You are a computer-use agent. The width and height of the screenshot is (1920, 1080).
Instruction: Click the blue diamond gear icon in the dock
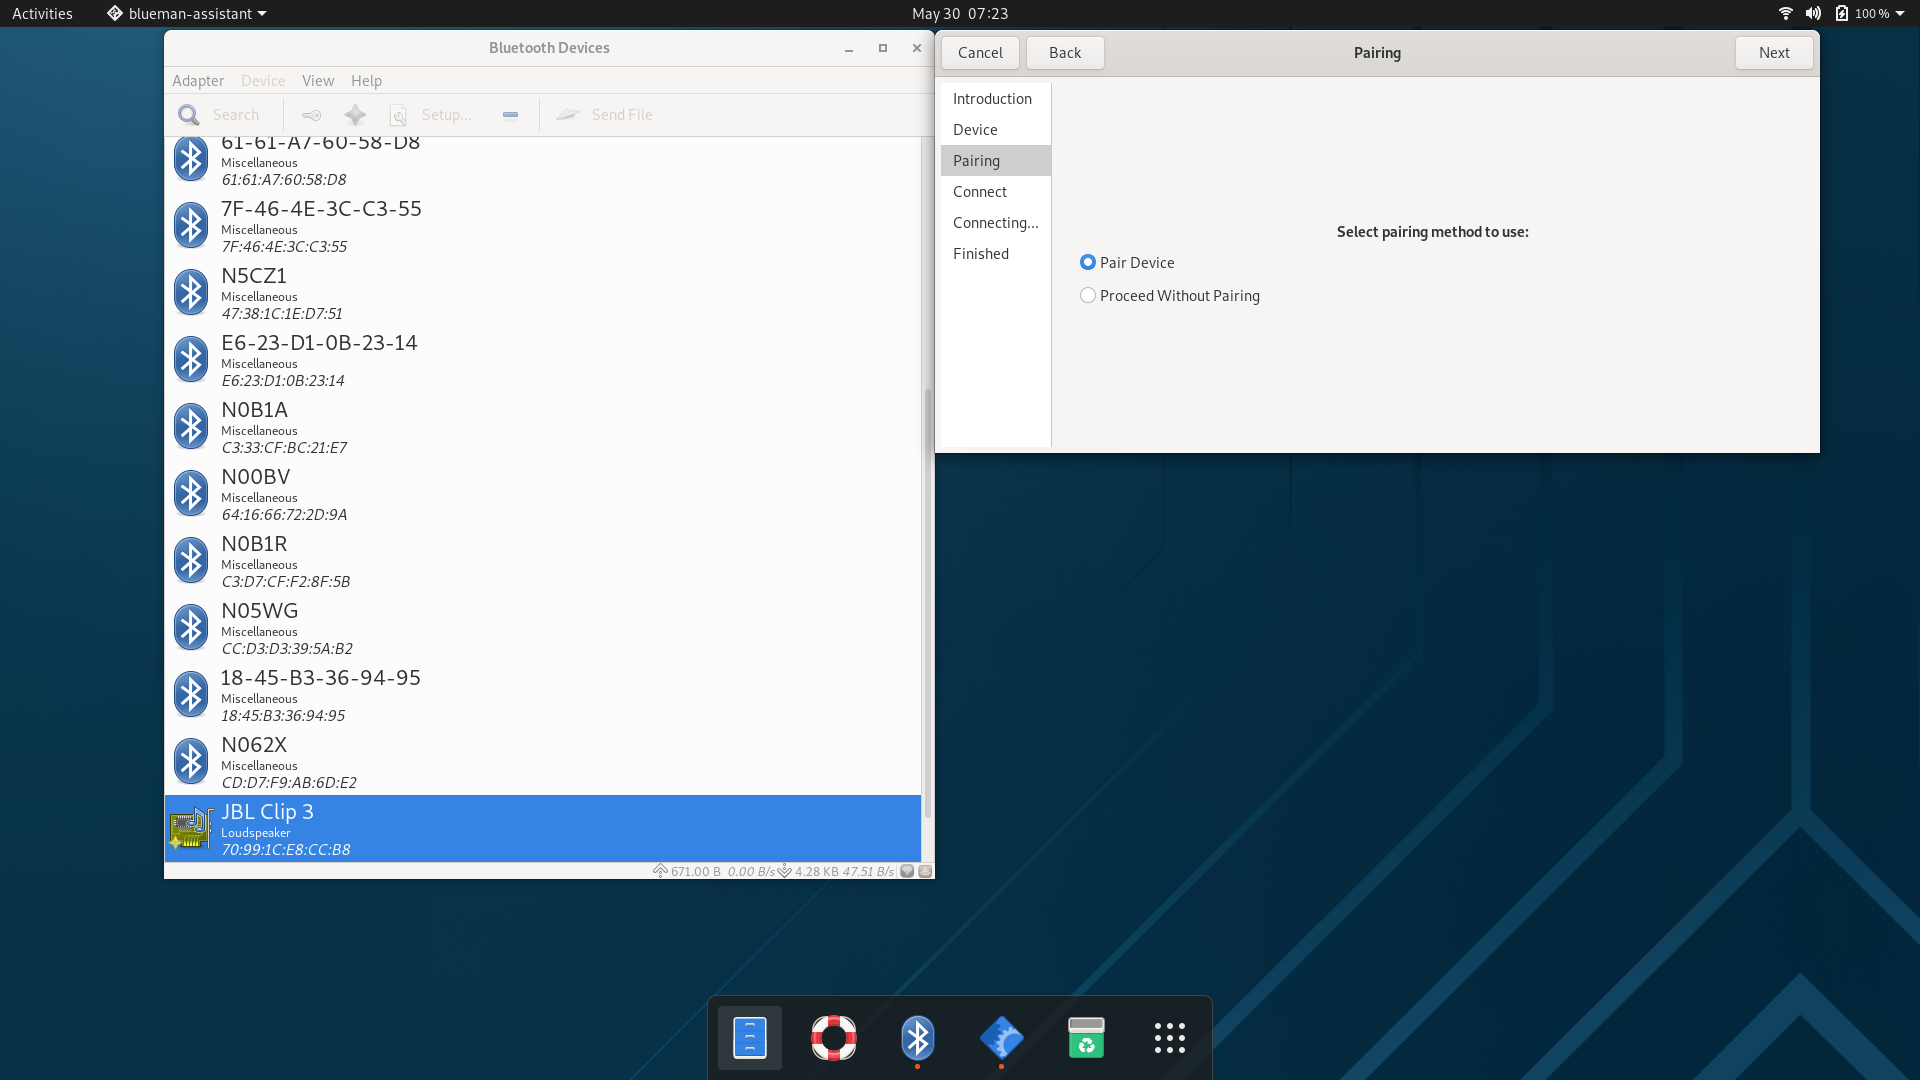(x=1002, y=1038)
